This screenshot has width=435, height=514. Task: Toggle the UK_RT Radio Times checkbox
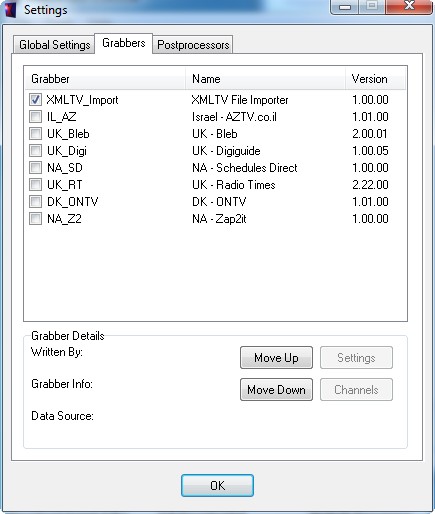(x=35, y=184)
